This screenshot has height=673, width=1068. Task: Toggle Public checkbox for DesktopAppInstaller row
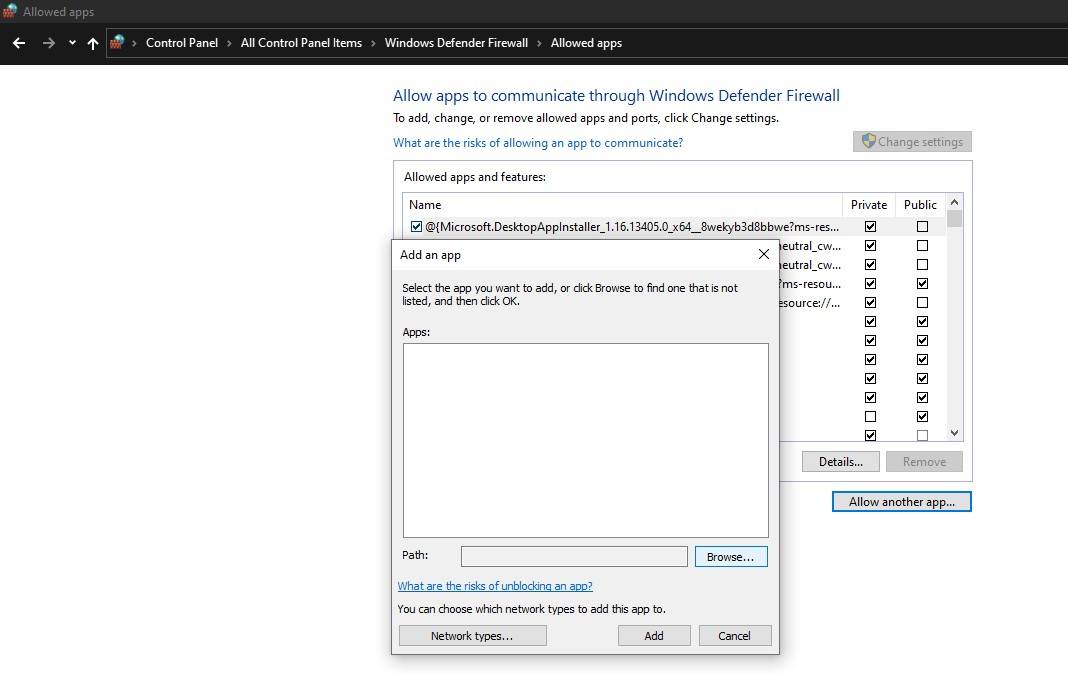pos(922,226)
